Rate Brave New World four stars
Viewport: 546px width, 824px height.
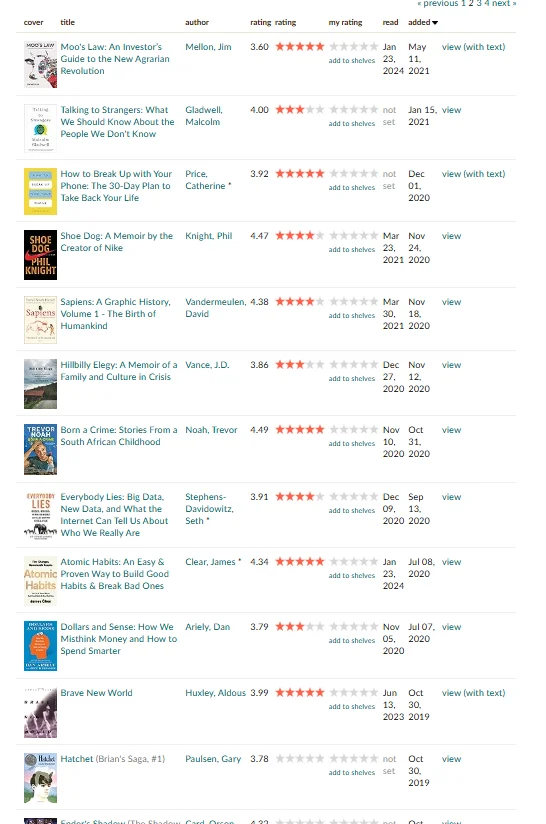click(x=363, y=693)
